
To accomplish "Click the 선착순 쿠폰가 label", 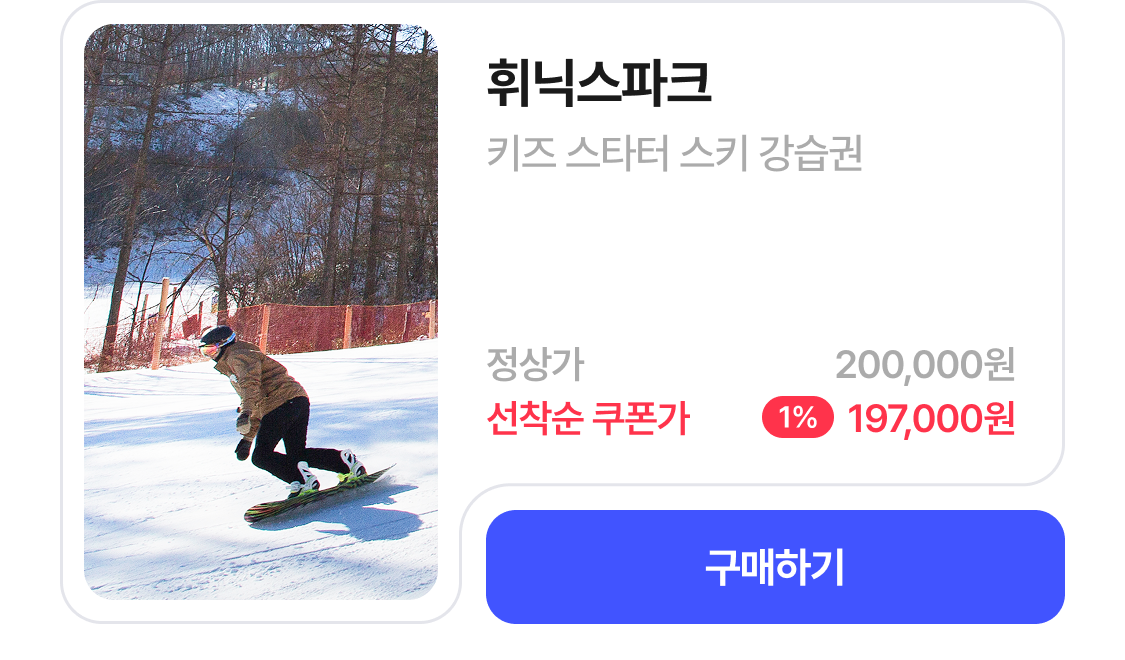I will (588, 418).
